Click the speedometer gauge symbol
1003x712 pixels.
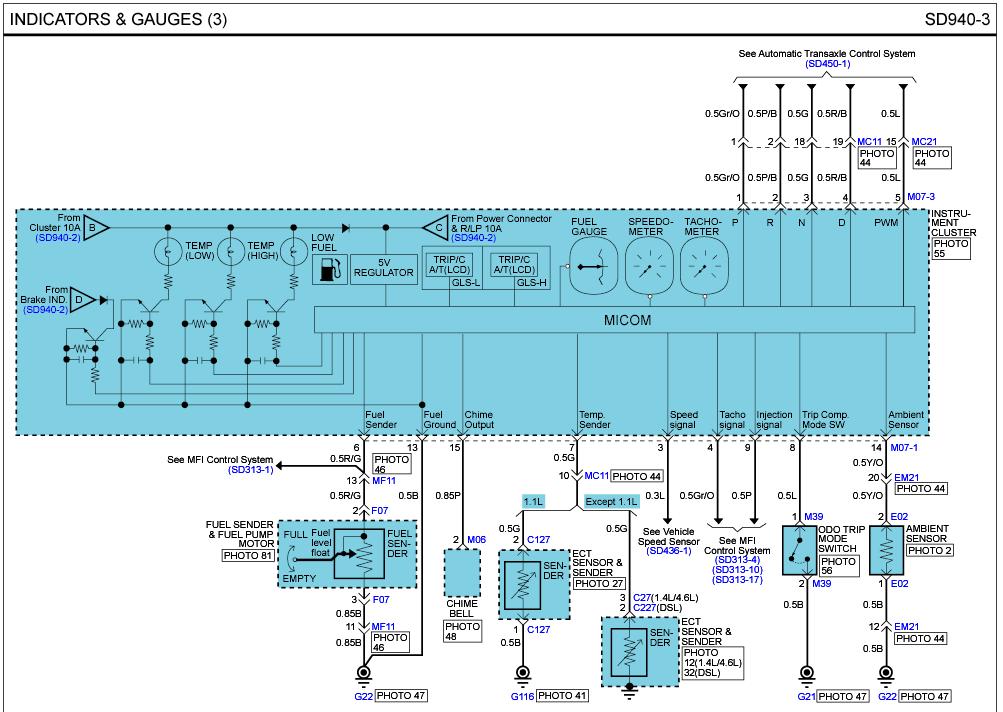click(x=649, y=267)
